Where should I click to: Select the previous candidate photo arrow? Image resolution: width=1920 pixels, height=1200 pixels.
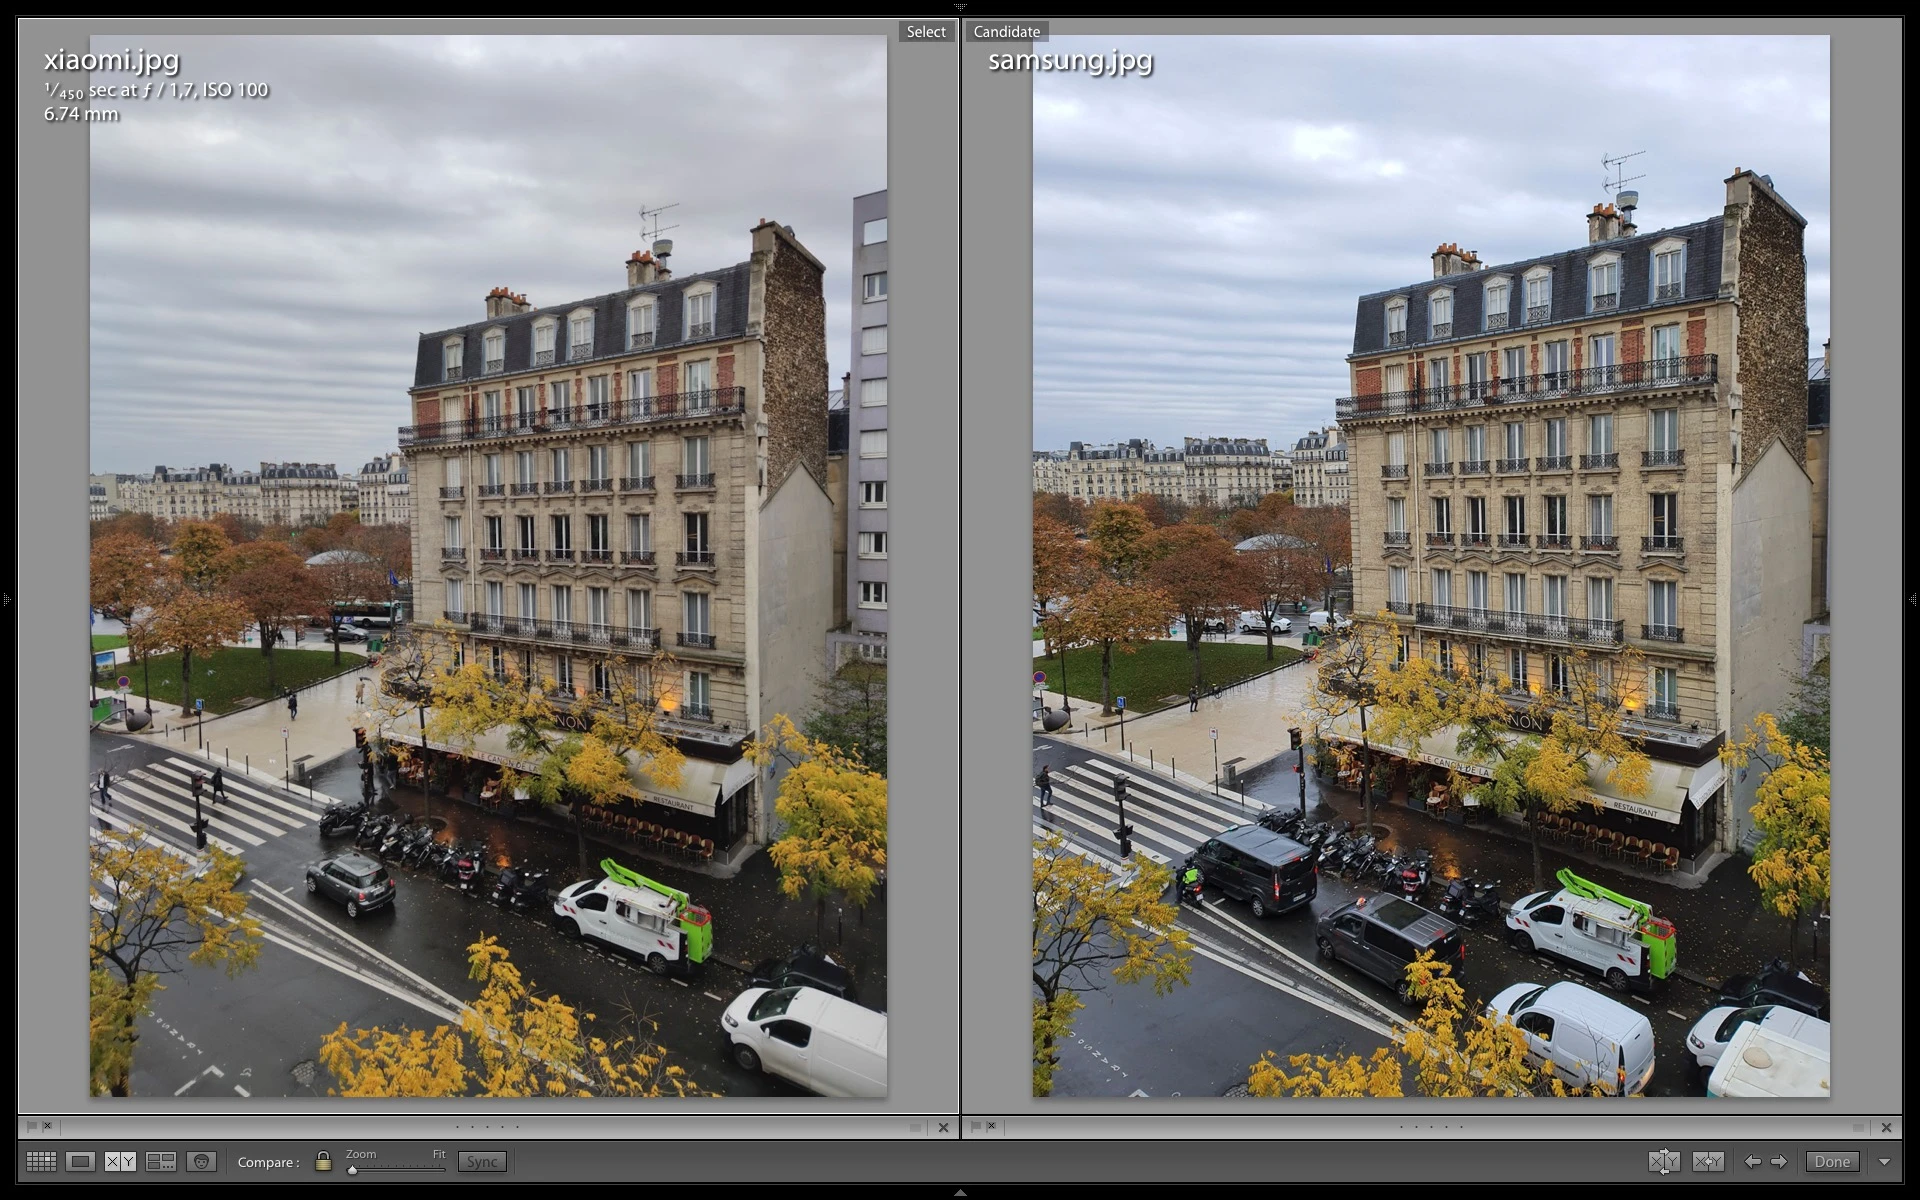click(1752, 1161)
